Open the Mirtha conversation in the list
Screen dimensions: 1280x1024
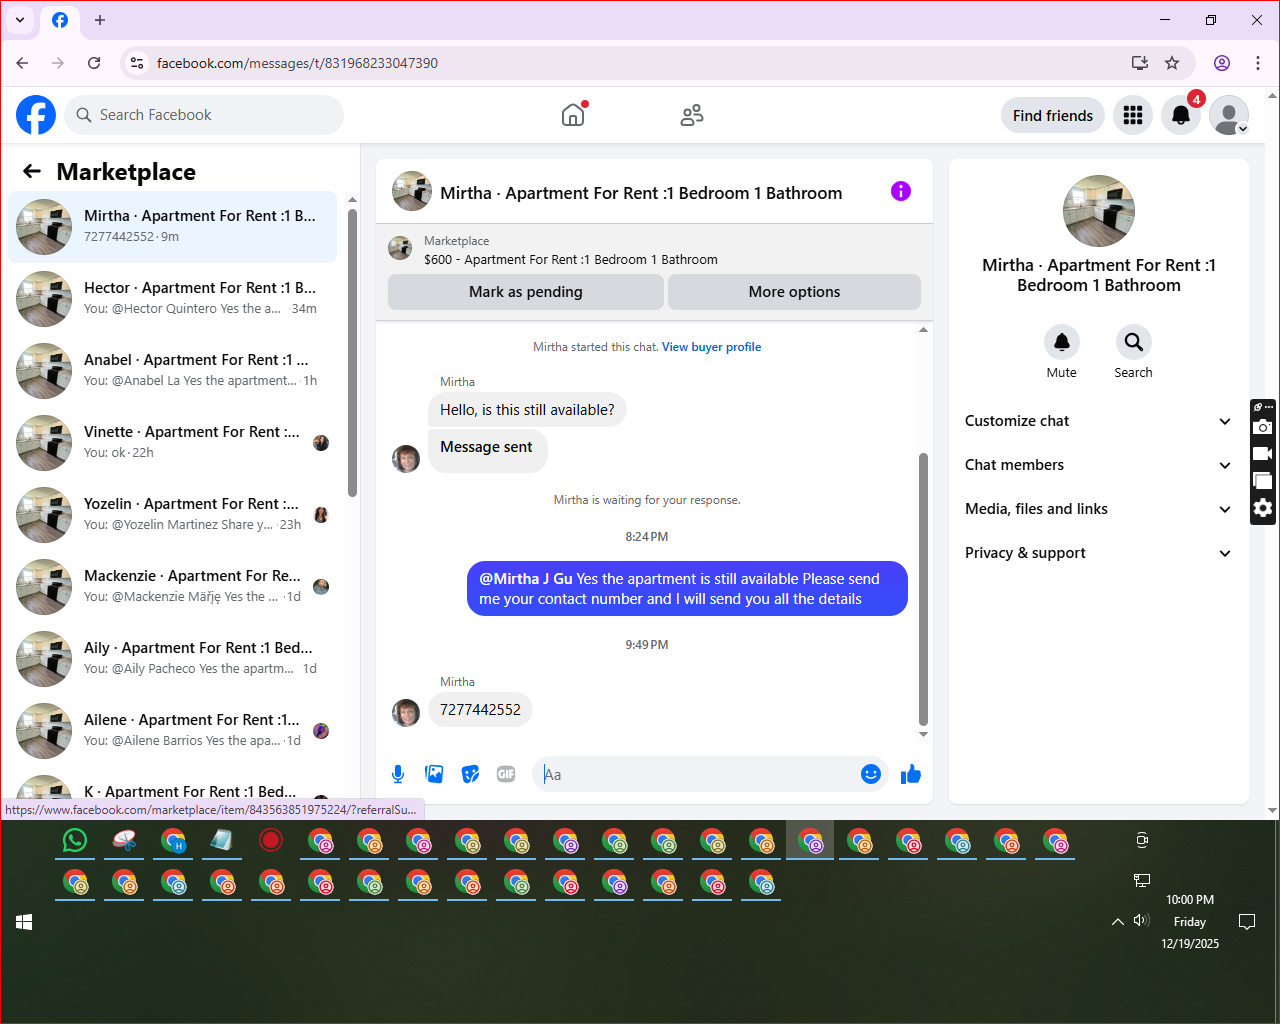point(173,227)
